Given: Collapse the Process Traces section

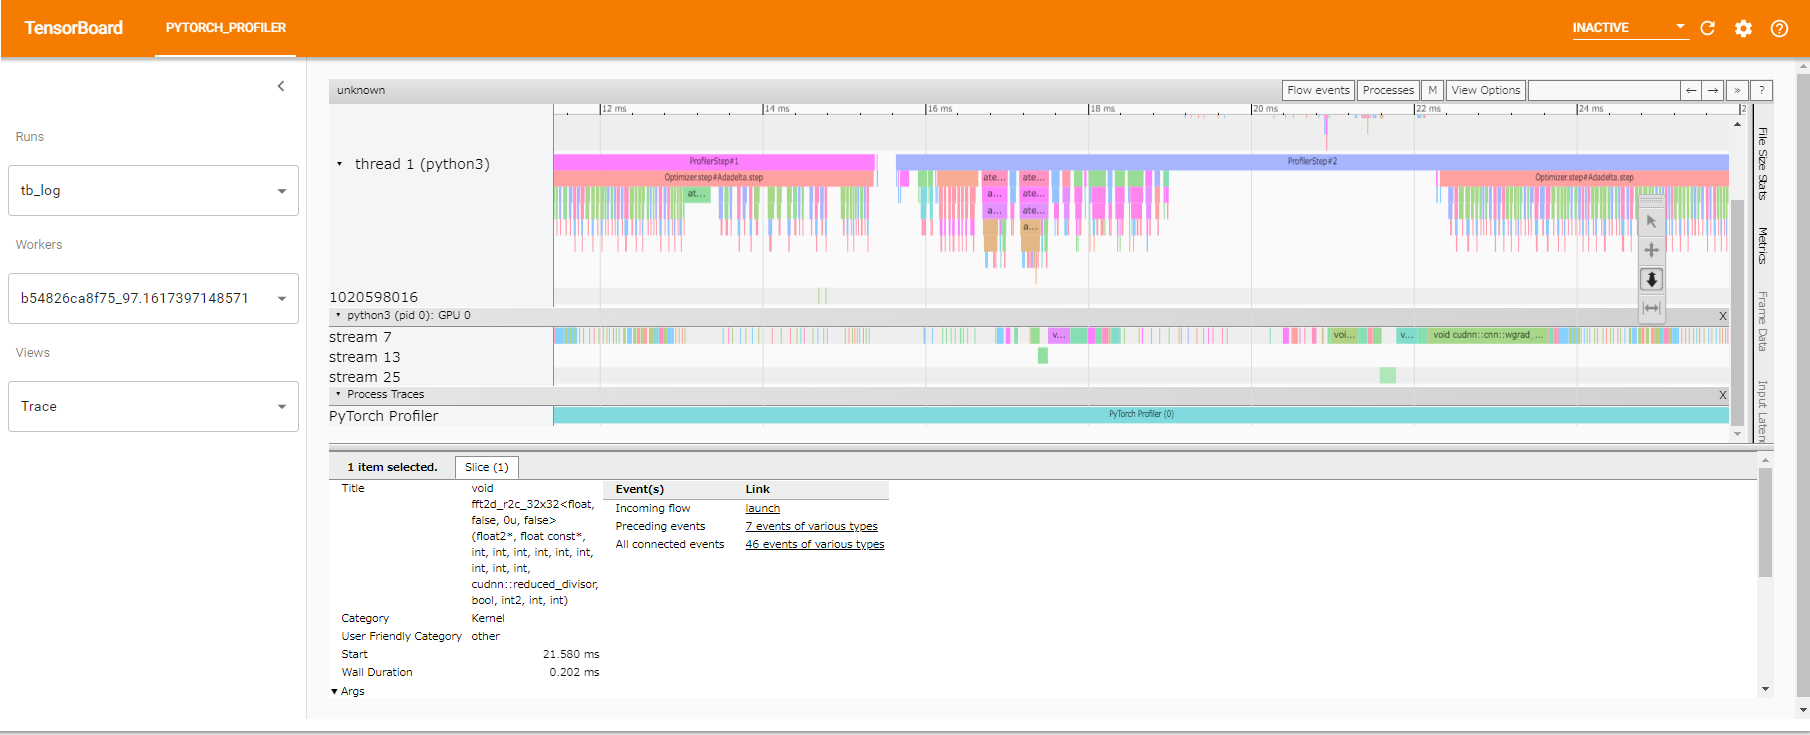Looking at the screenshot, I should click(338, 394).
